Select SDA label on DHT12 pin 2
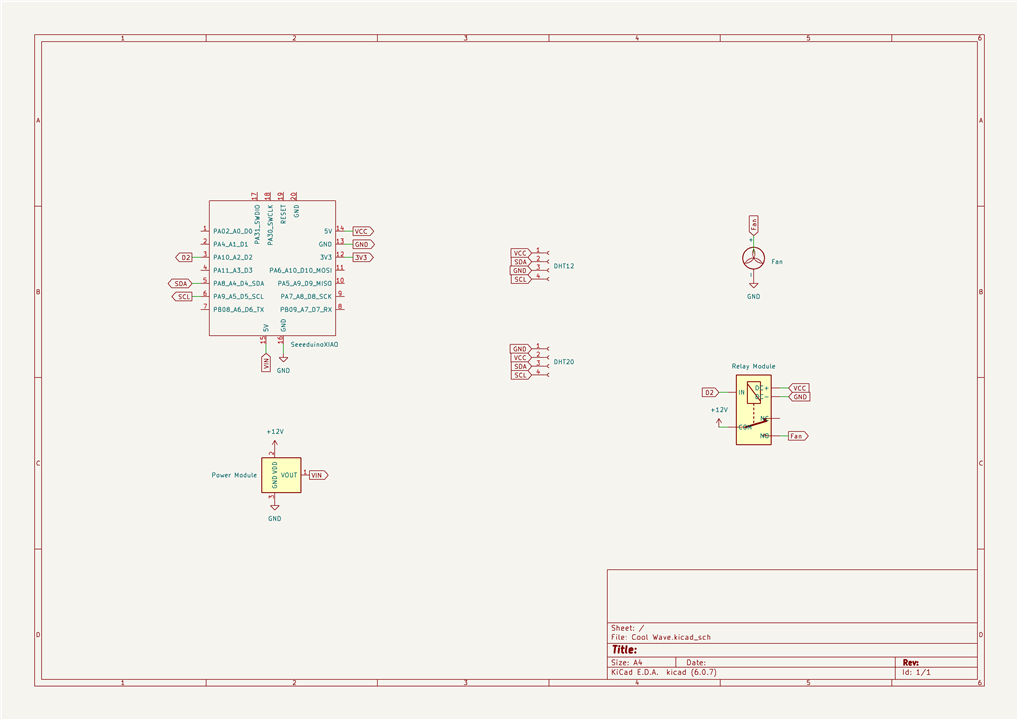This screenshot has width=1018, height=720. pos(521,262)
